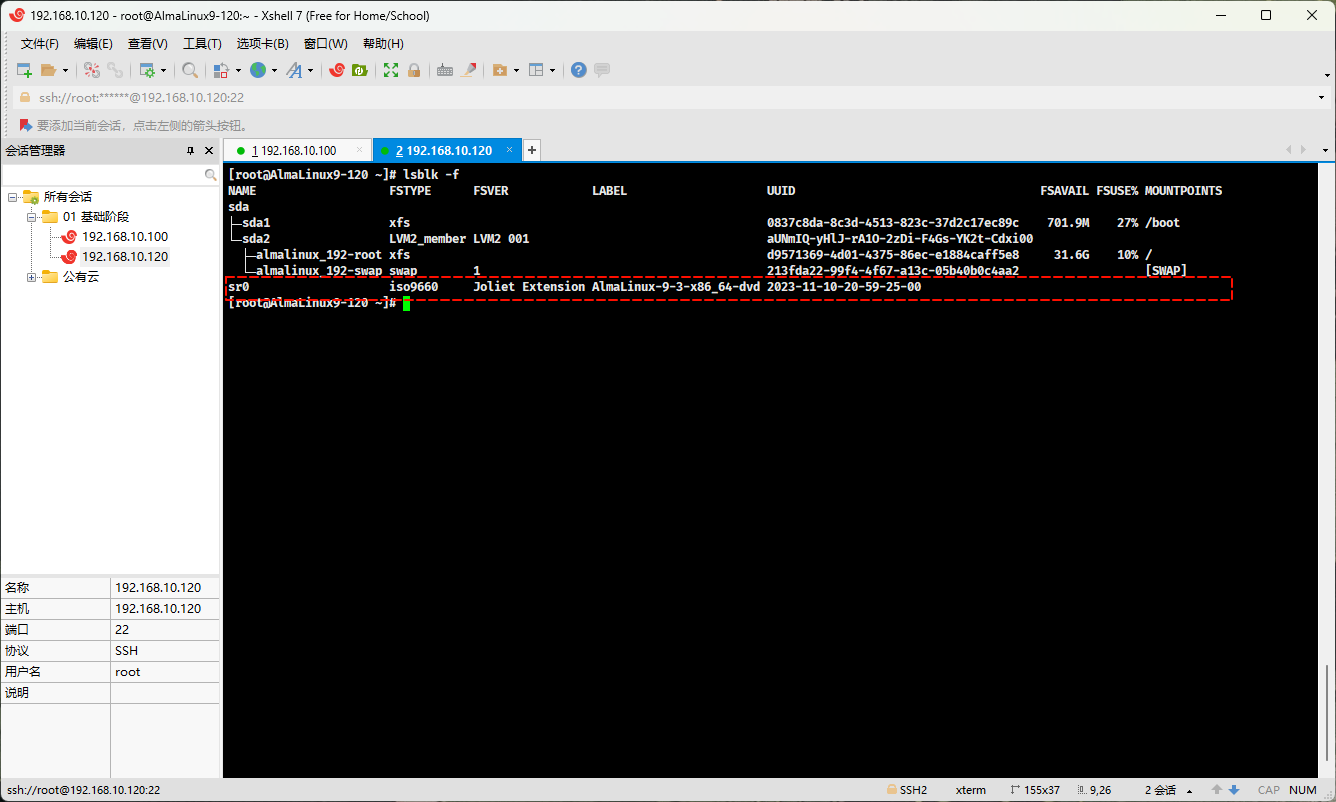Image resolution: width=1336 pixels, height=802 pixels.
Task: Select session 192.168.10.100 in the tree
Action: (x=124, y=237)
